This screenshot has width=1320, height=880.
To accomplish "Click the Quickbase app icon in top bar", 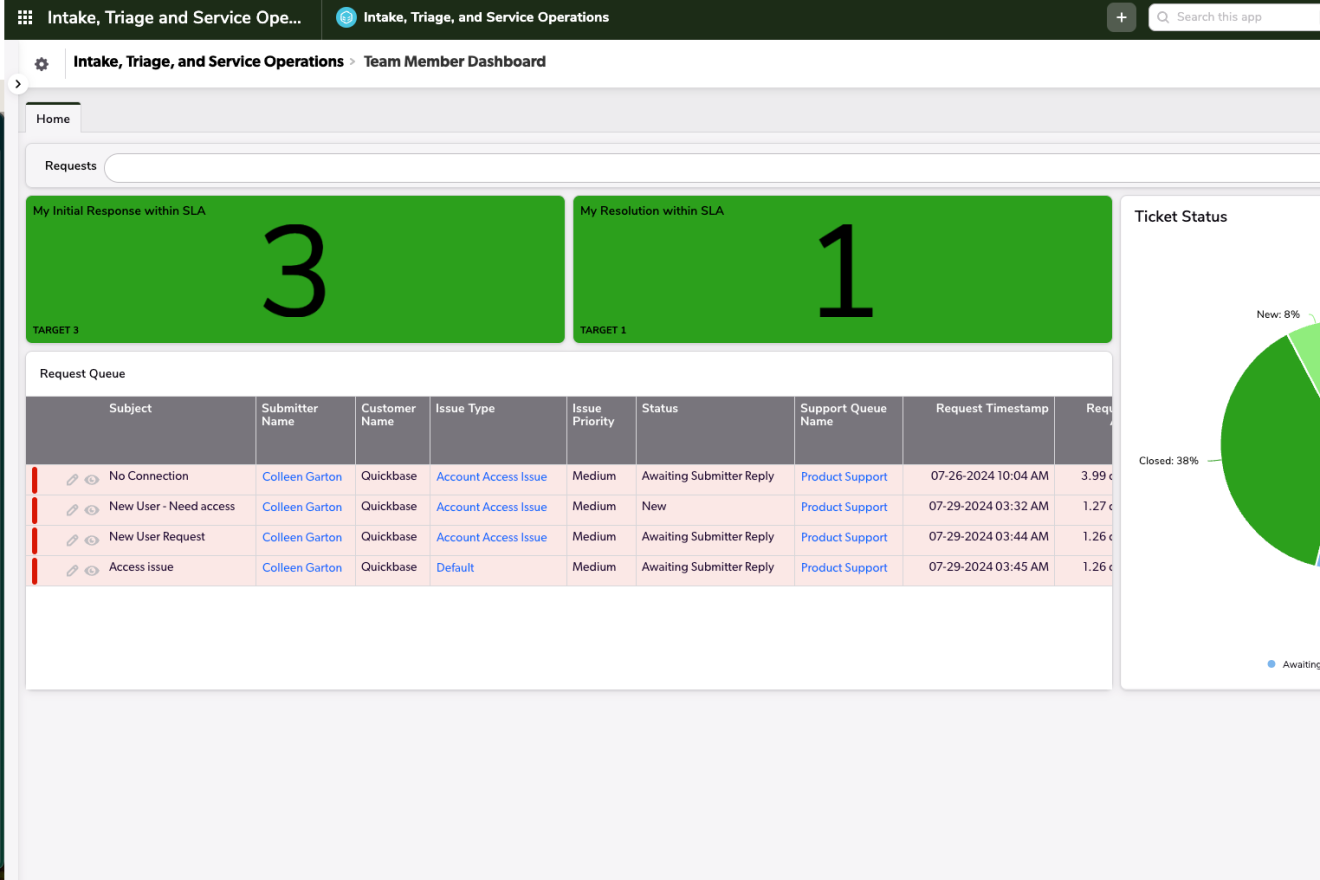I will (x=346, y=17).
